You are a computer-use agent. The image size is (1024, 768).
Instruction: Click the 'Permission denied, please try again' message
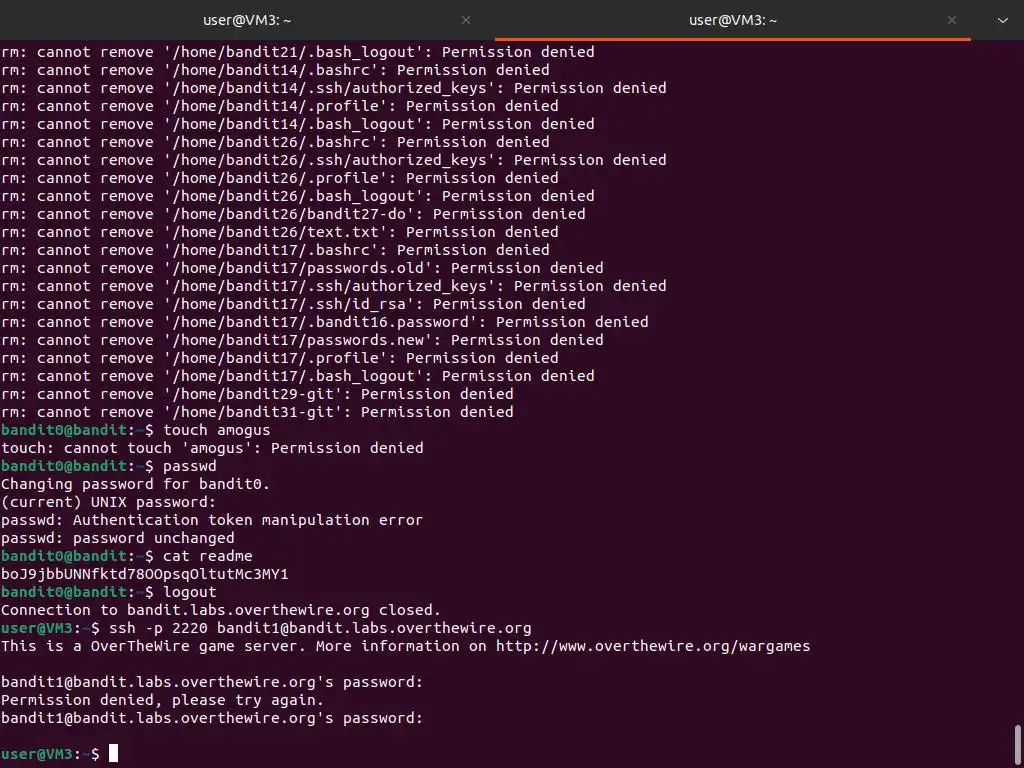coord(162,700)
